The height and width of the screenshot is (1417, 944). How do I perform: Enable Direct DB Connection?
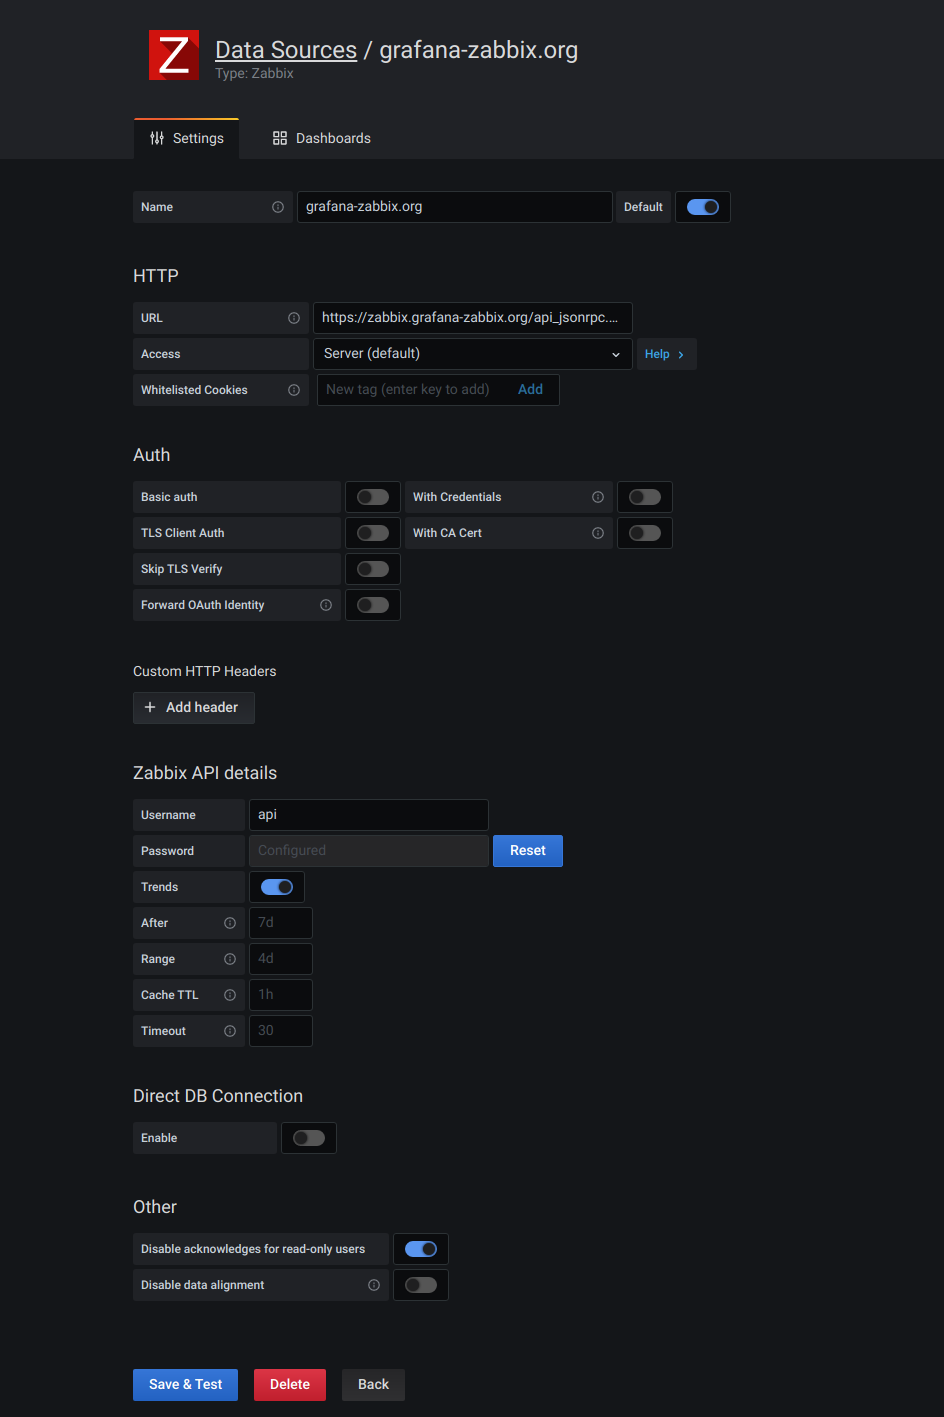coord(308,1137)
